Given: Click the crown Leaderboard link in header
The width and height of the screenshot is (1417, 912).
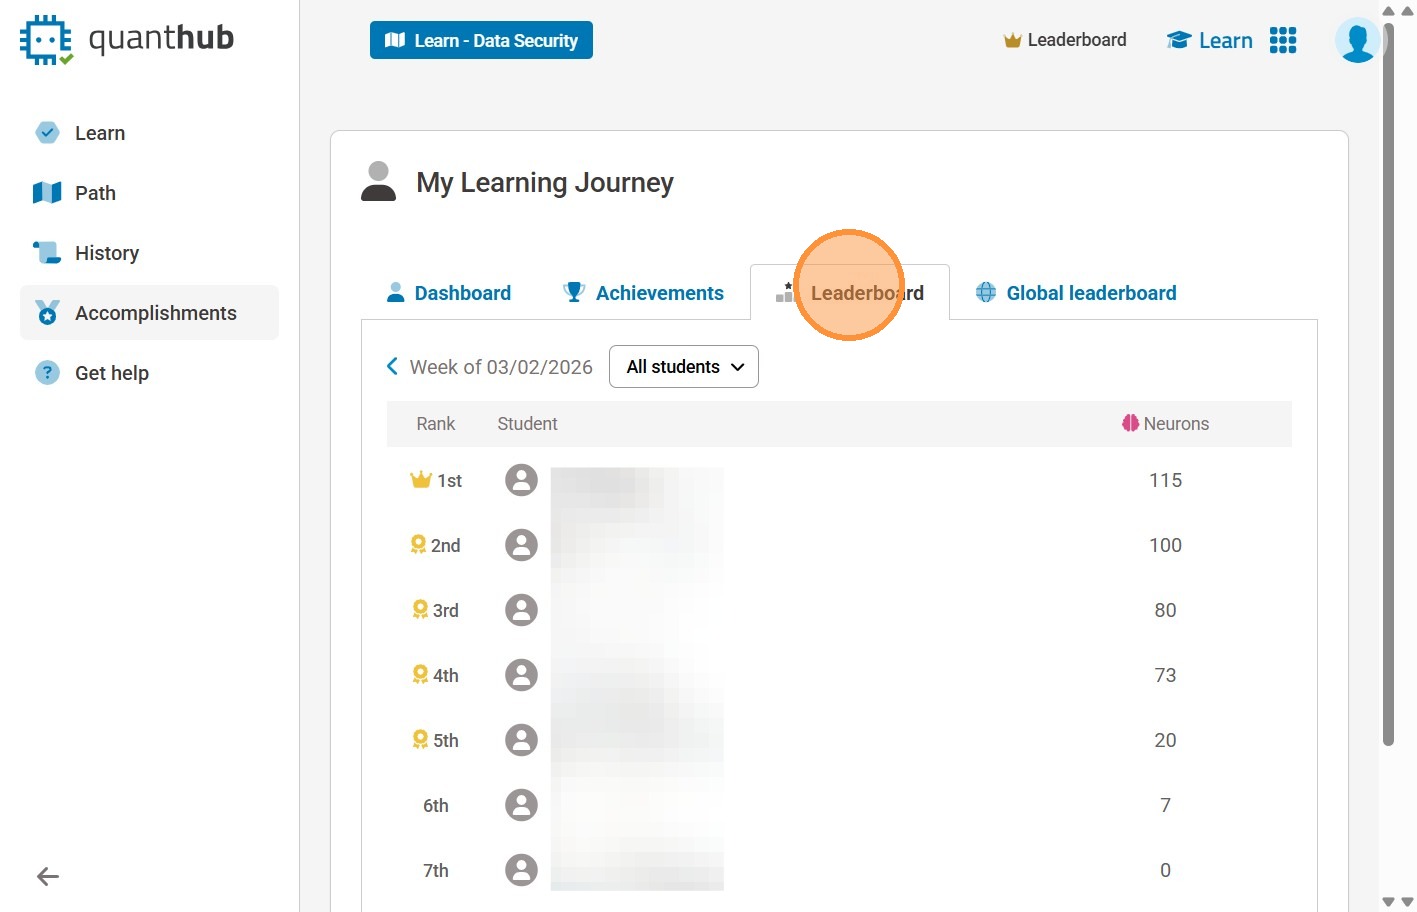Looking at the screenshot, I should pos(1065,40).
